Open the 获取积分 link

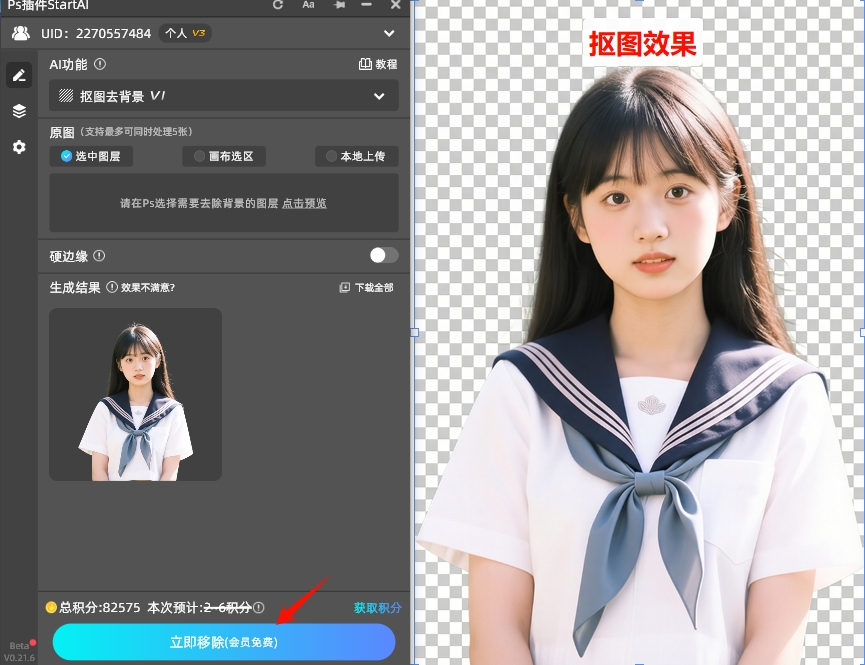click(x=378, y=608)
